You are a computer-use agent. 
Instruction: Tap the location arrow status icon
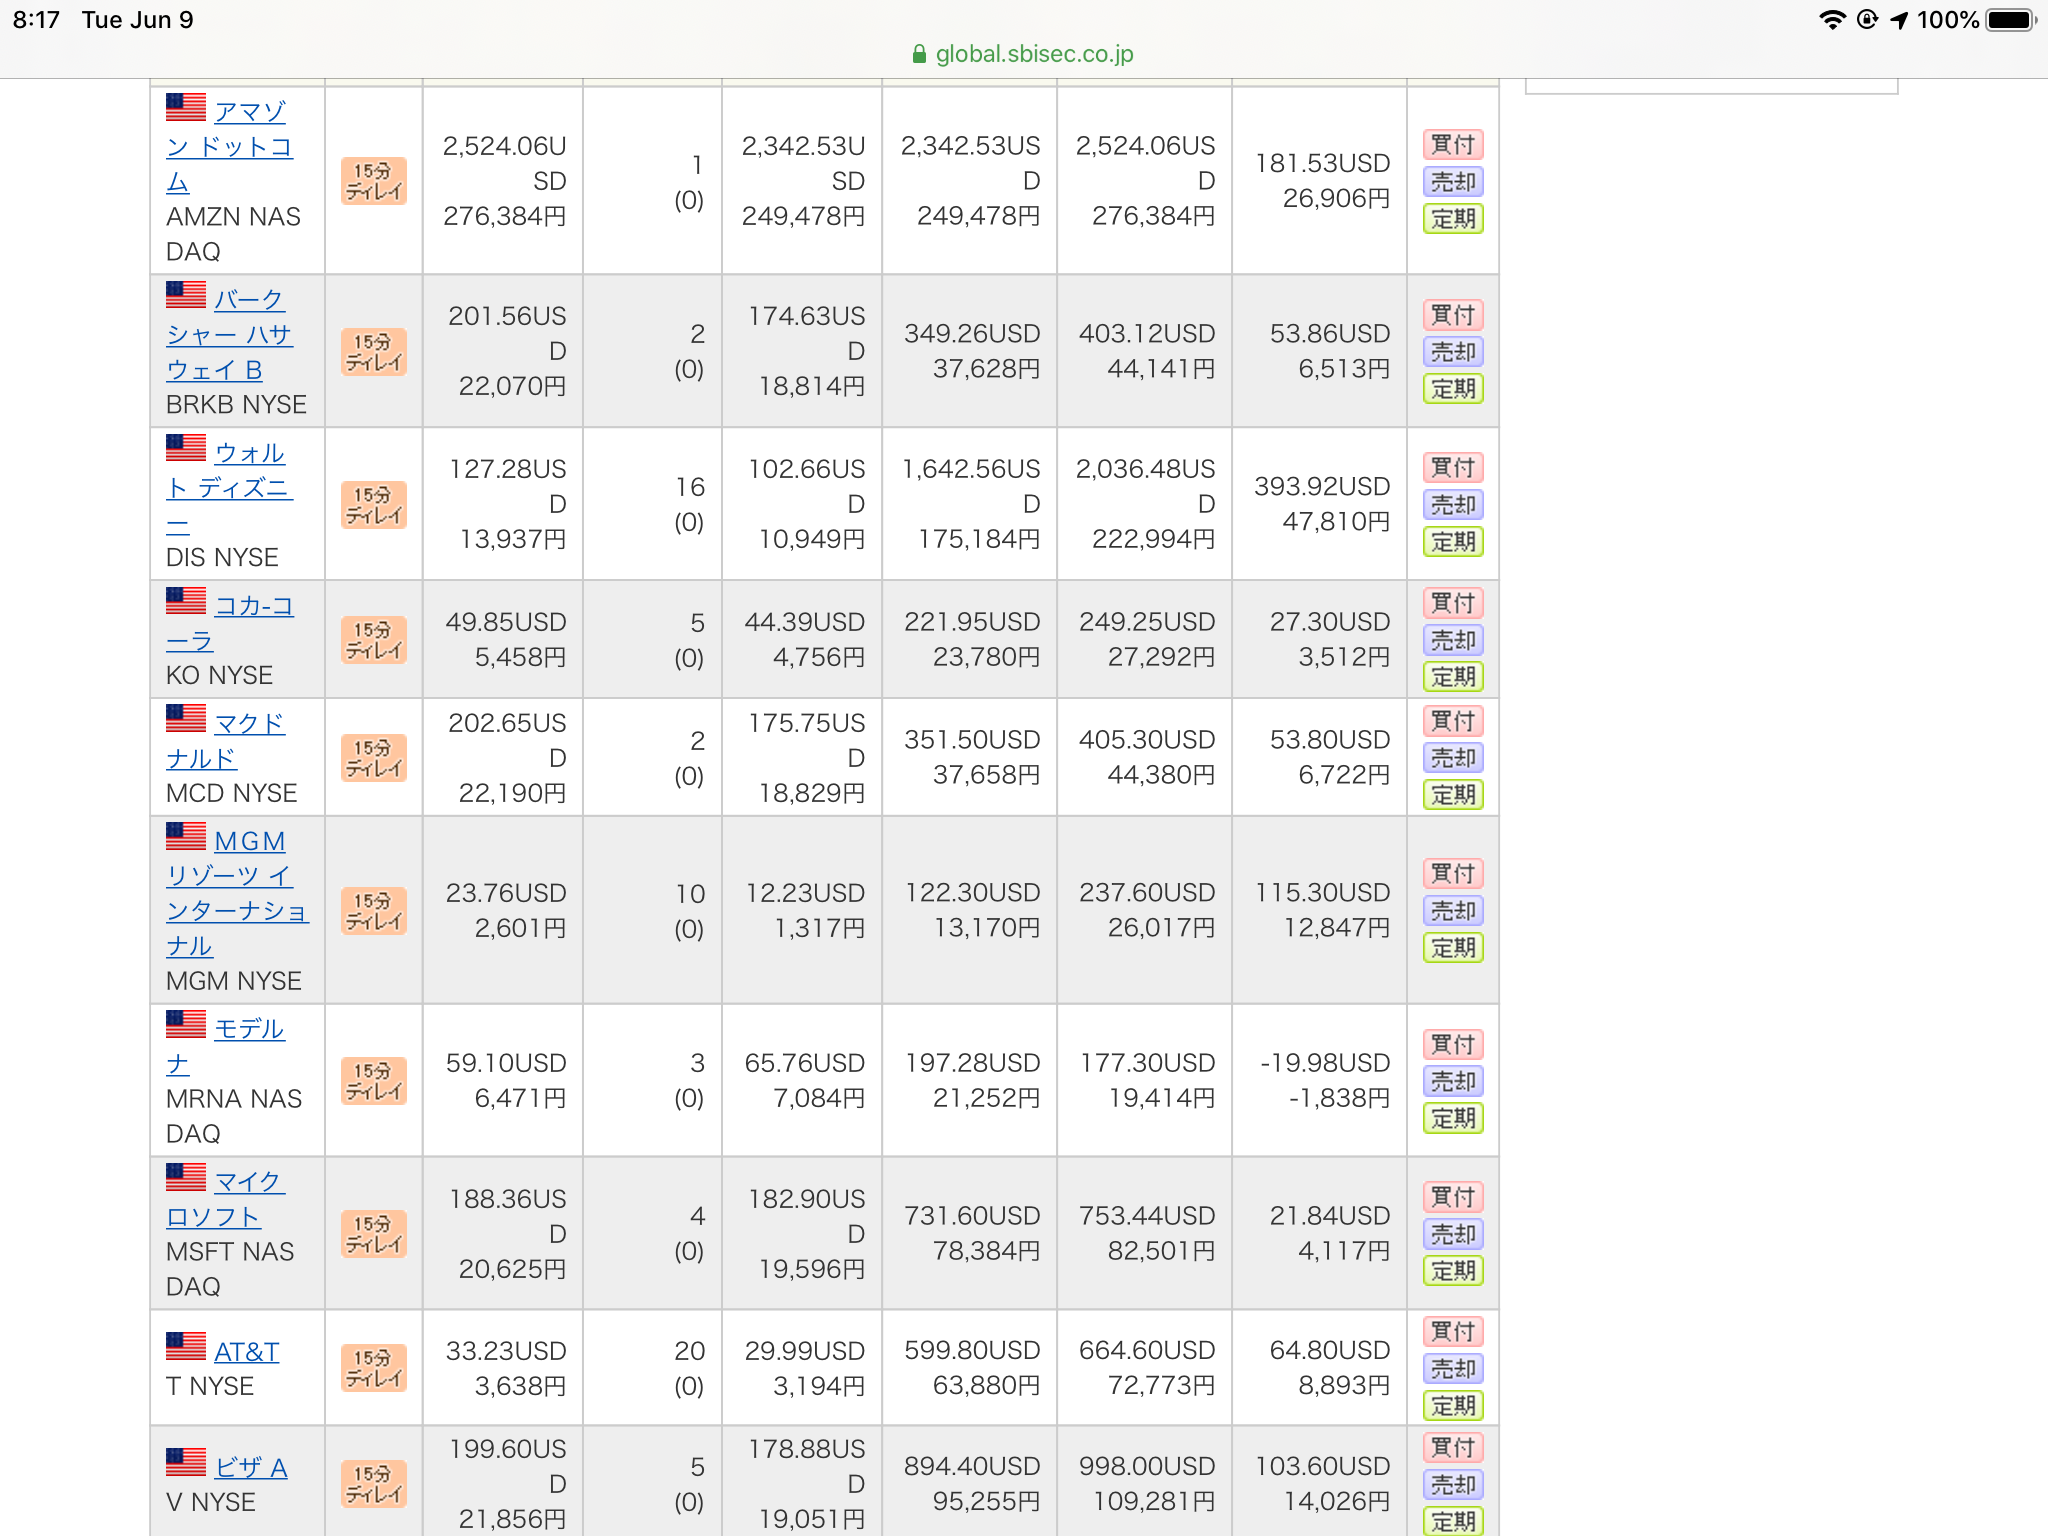(x=1899, y=20)
